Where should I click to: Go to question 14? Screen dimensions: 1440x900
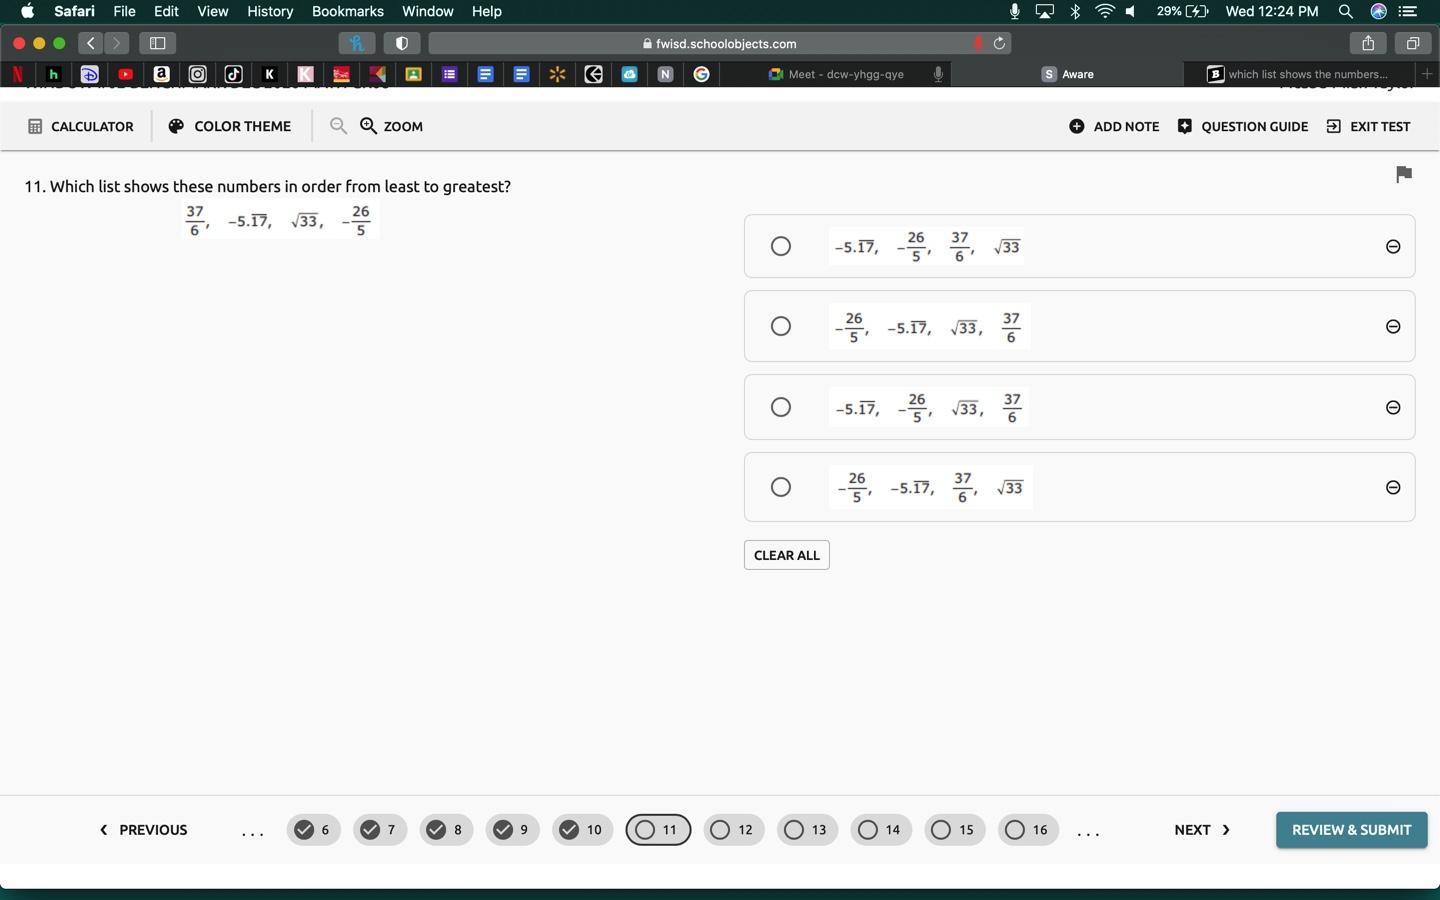881,830
